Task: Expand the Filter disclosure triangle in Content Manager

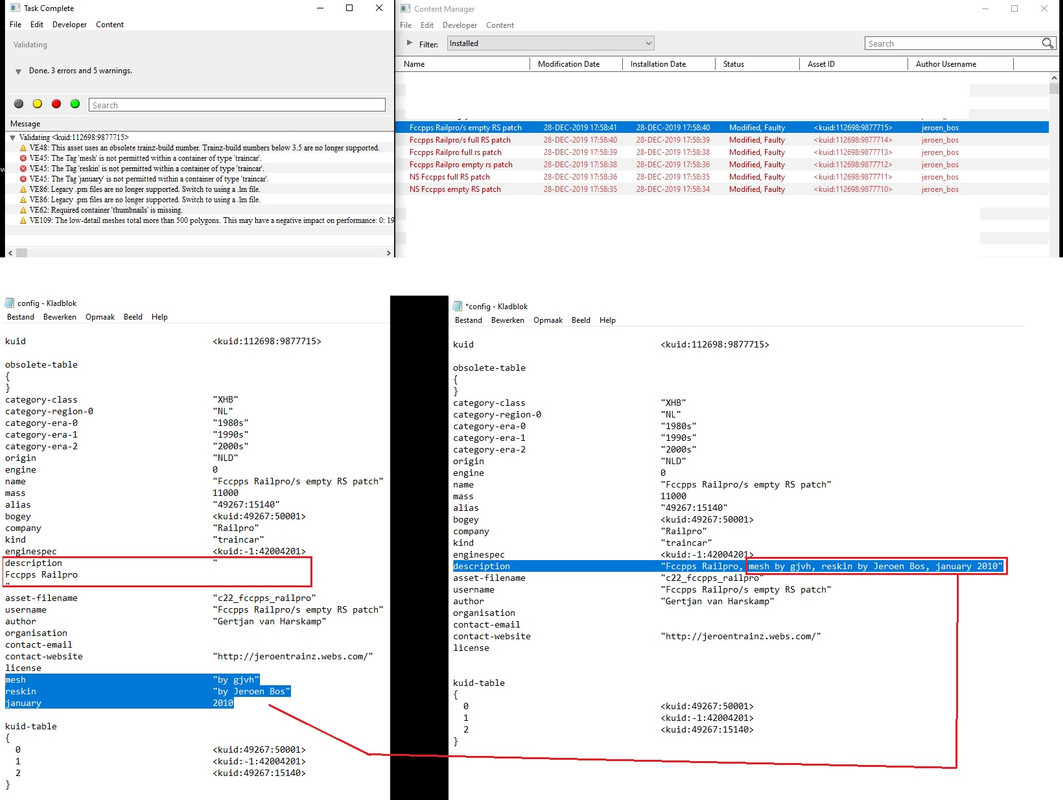Action: (409, 43)
